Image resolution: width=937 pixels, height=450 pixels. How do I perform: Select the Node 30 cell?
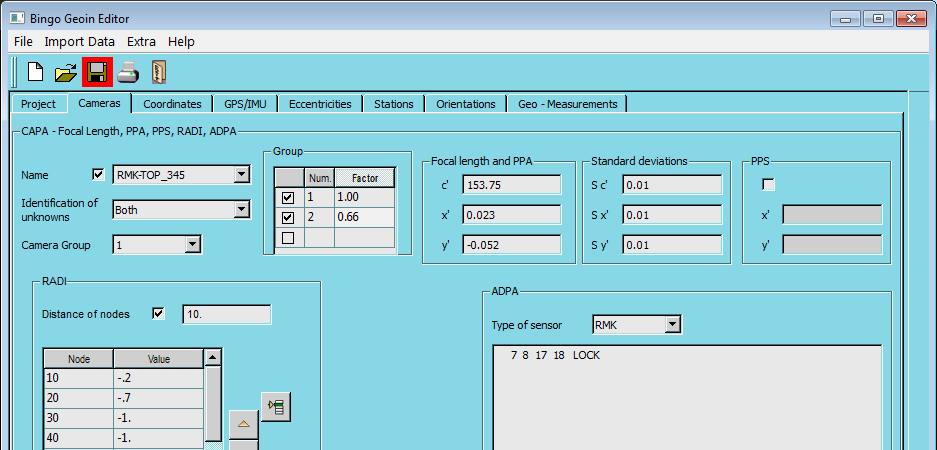pyautogui.click(x=78, y=418)
